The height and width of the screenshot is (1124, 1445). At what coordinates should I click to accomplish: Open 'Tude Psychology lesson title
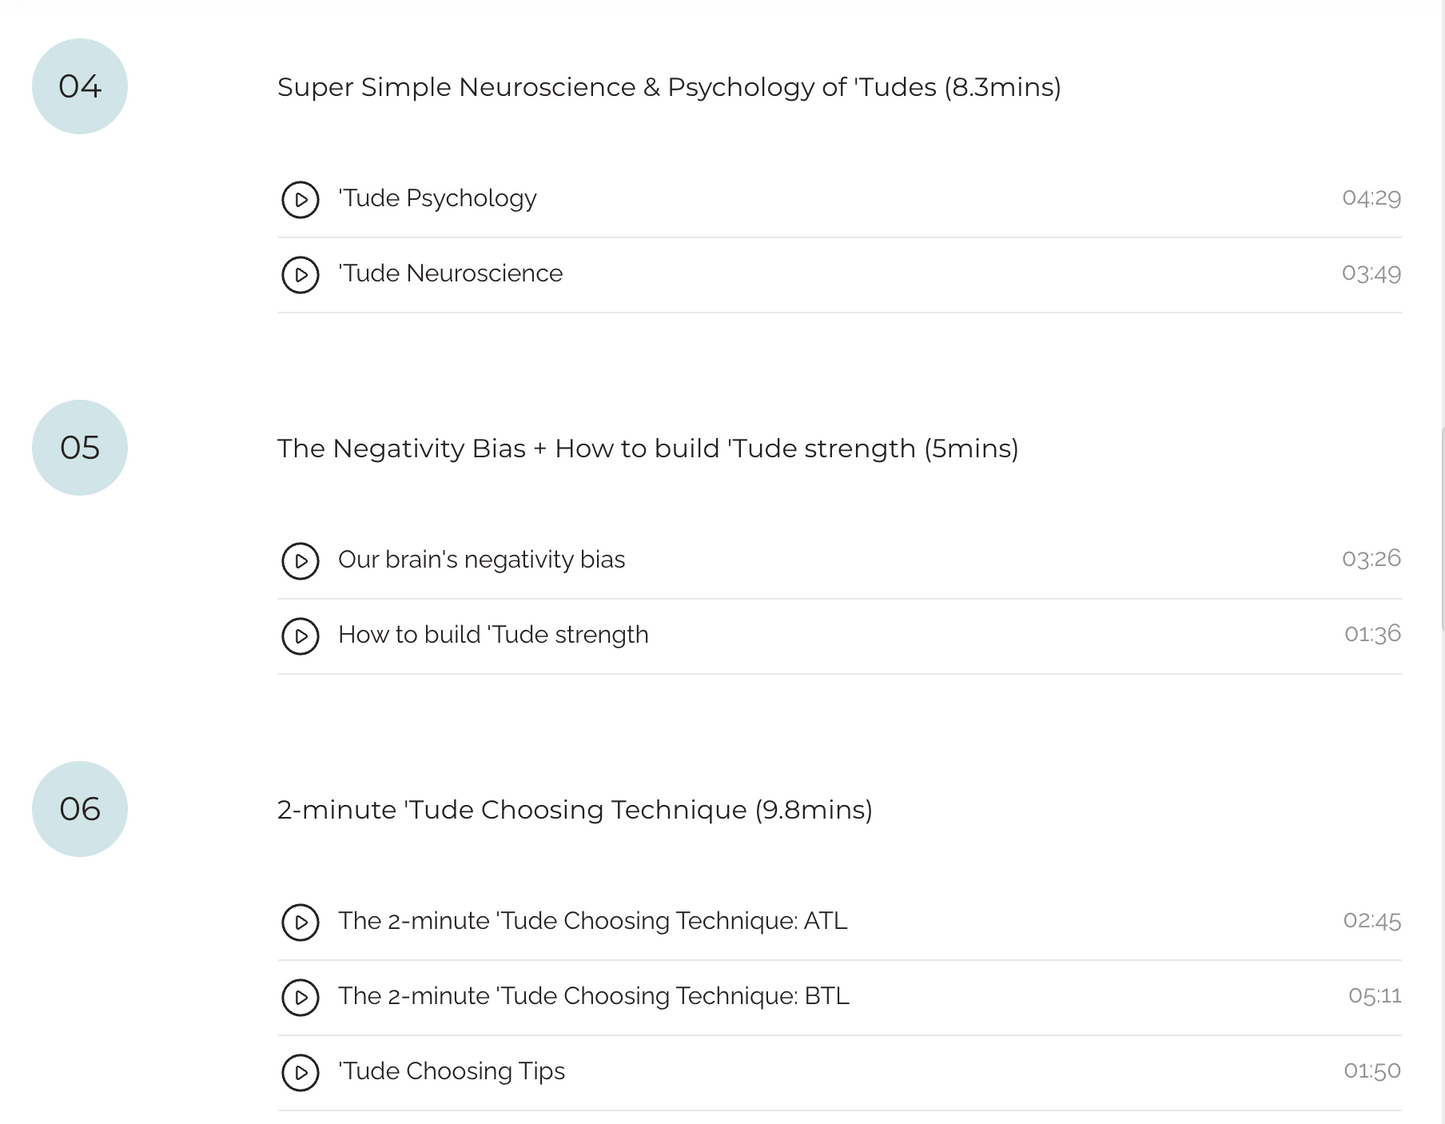pyautogui.click(x=437, y=198)
